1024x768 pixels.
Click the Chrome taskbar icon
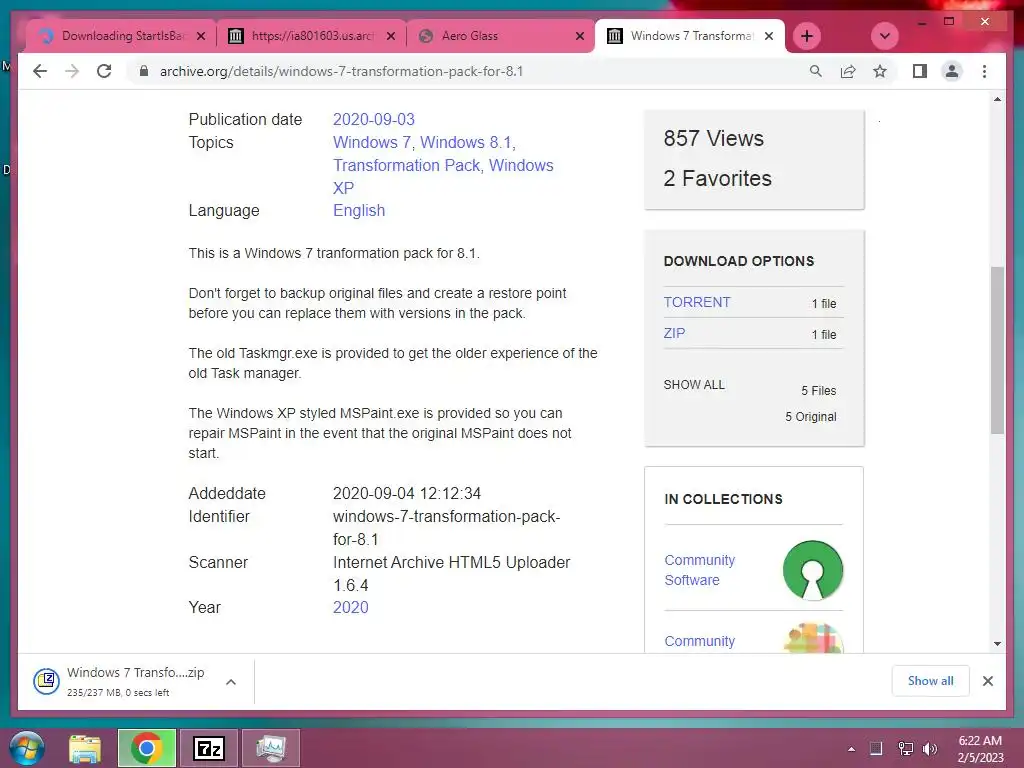(x=146, y=748)
